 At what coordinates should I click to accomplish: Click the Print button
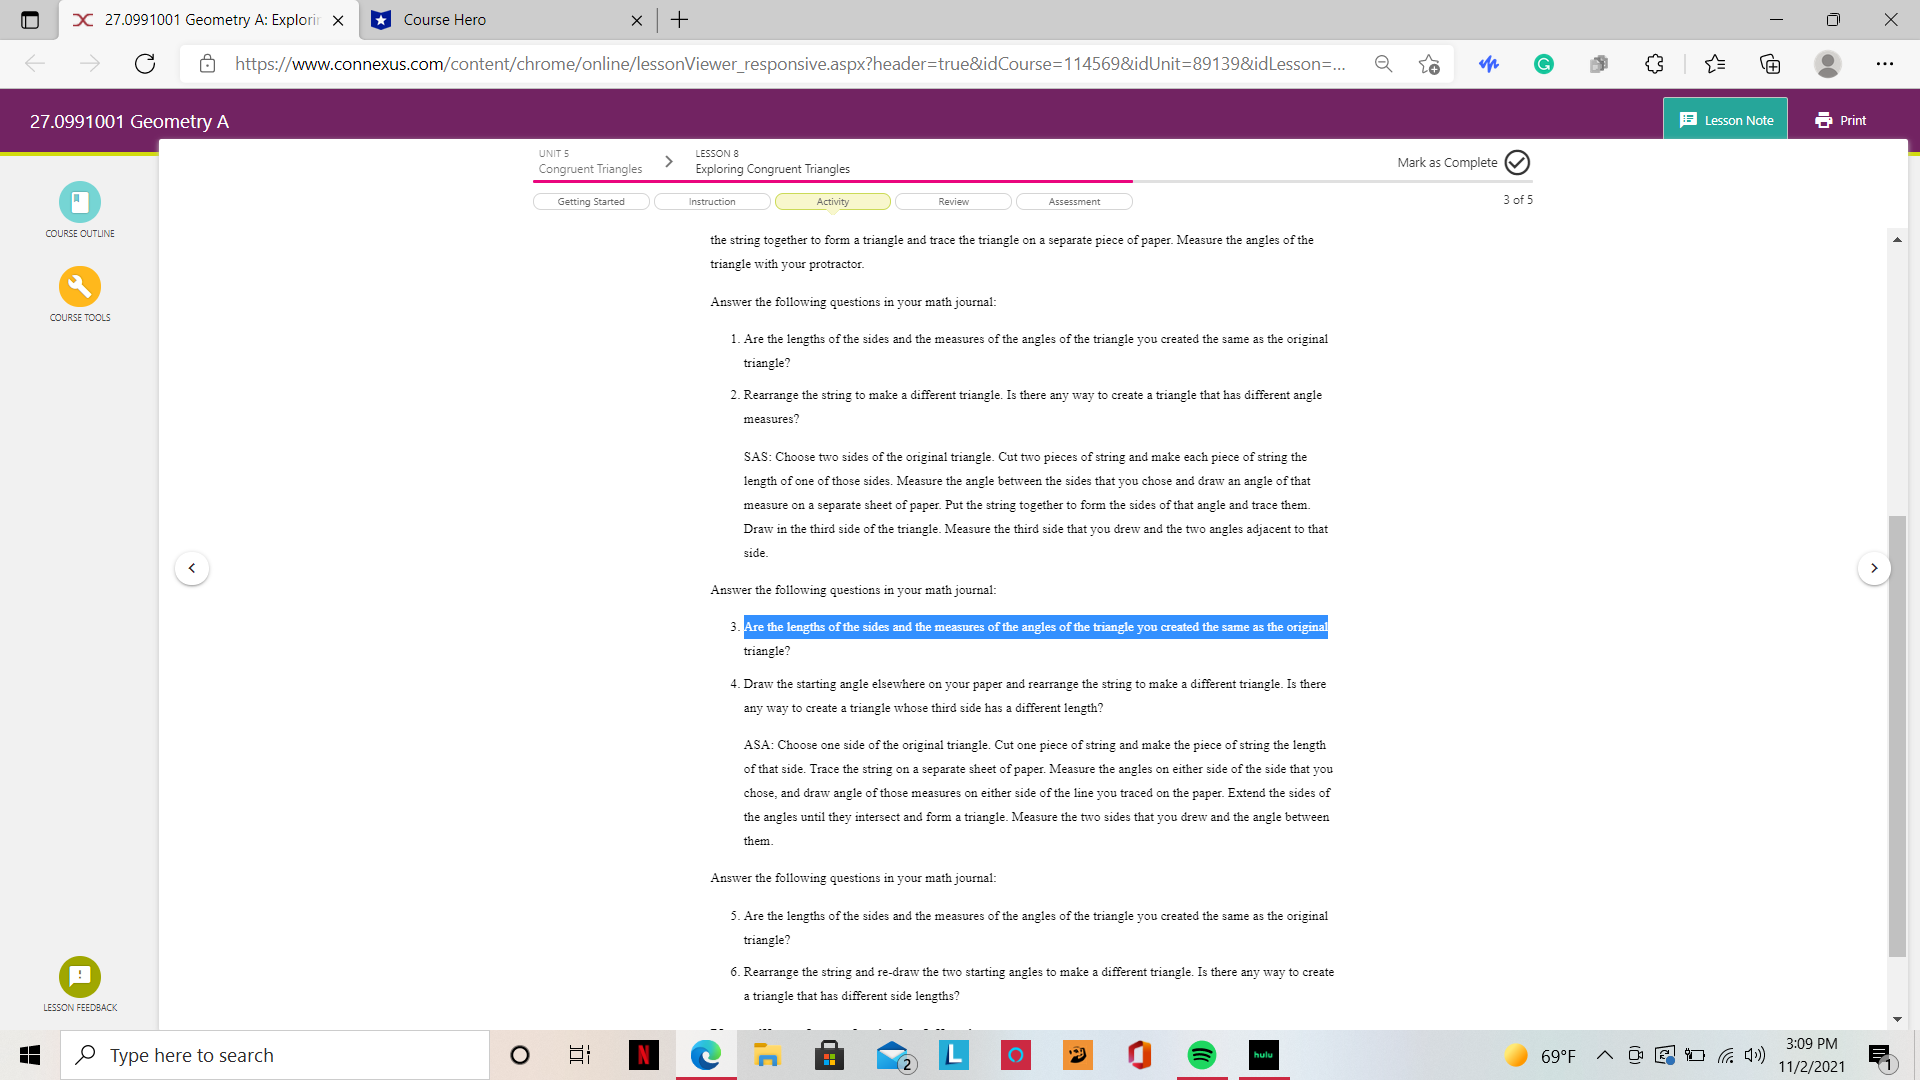tap(1840, 120)
